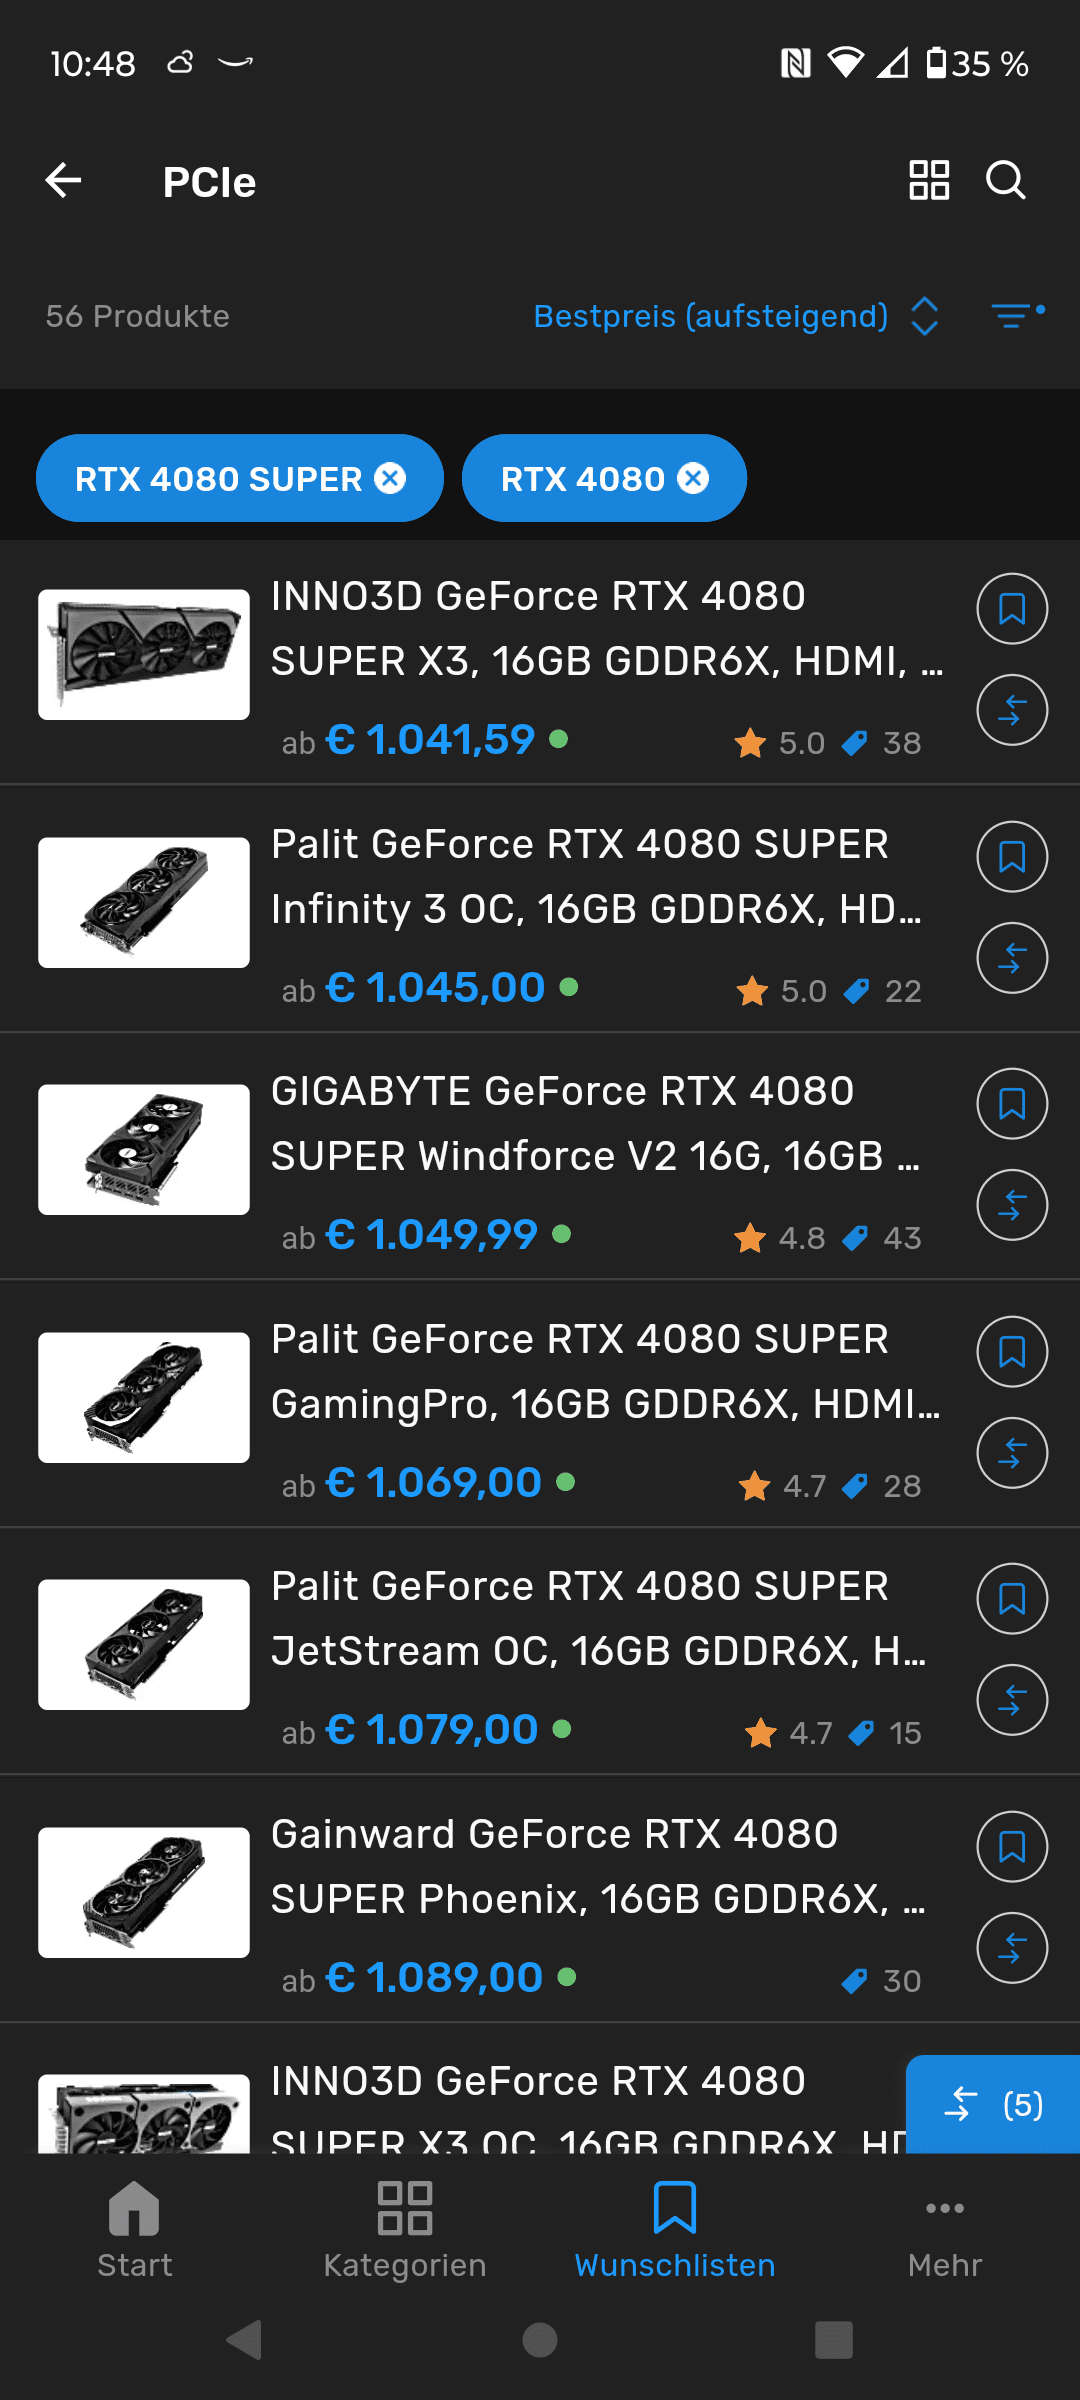Compare Gainward Phoenix graphics card
This screenshot has width=1080, height=2400.
tap(1012, 1947)
